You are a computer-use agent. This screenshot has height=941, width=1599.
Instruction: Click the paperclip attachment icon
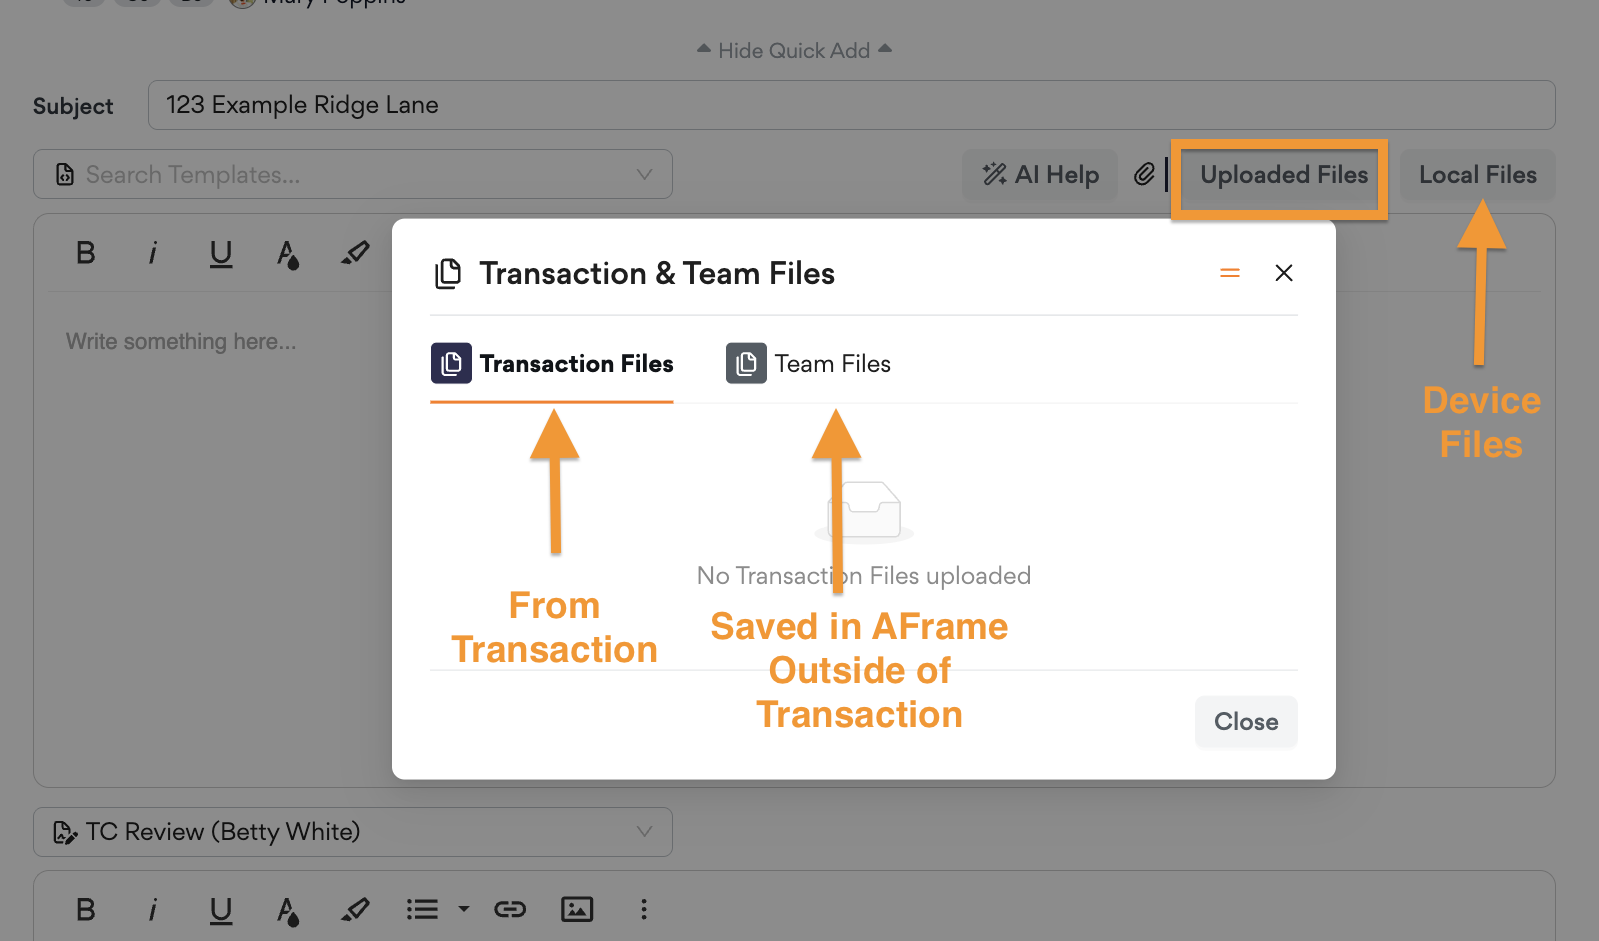[1144, 175]
